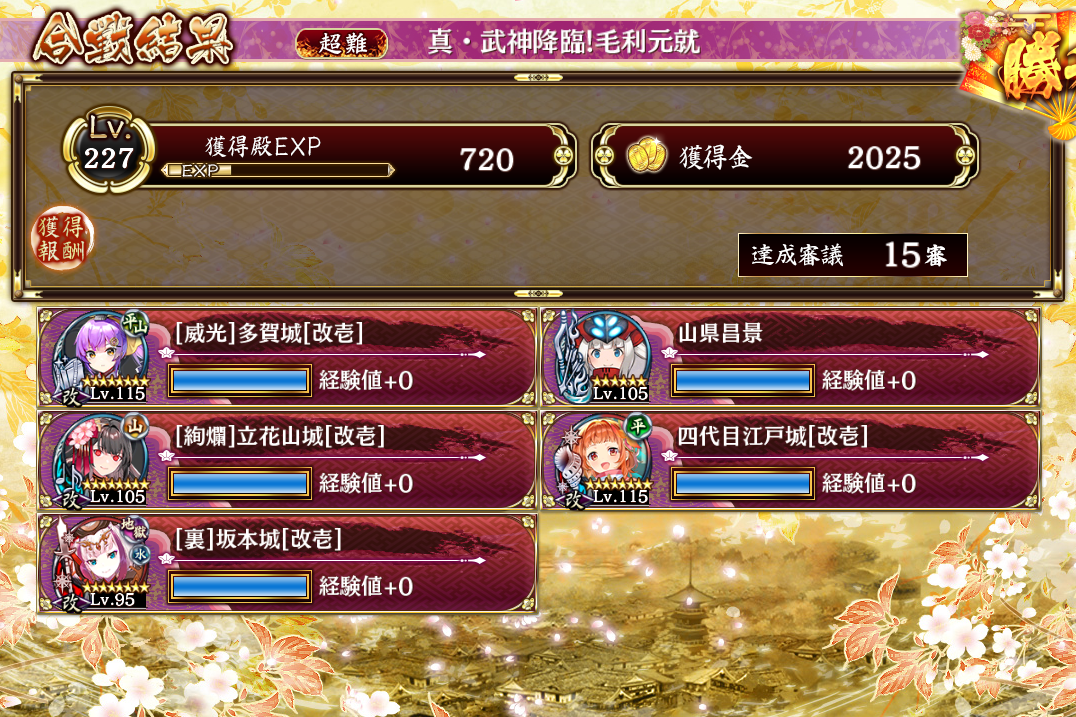
Task: Click the [裏]坂本城[改壱] name label
Action: [x=258, y=539]
